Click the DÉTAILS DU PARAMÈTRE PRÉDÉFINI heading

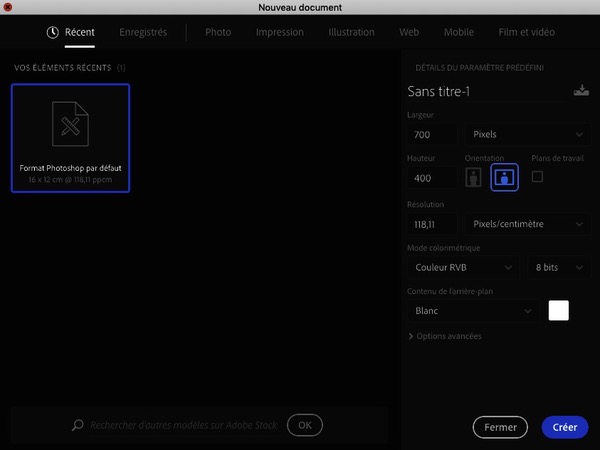point(479,68)
